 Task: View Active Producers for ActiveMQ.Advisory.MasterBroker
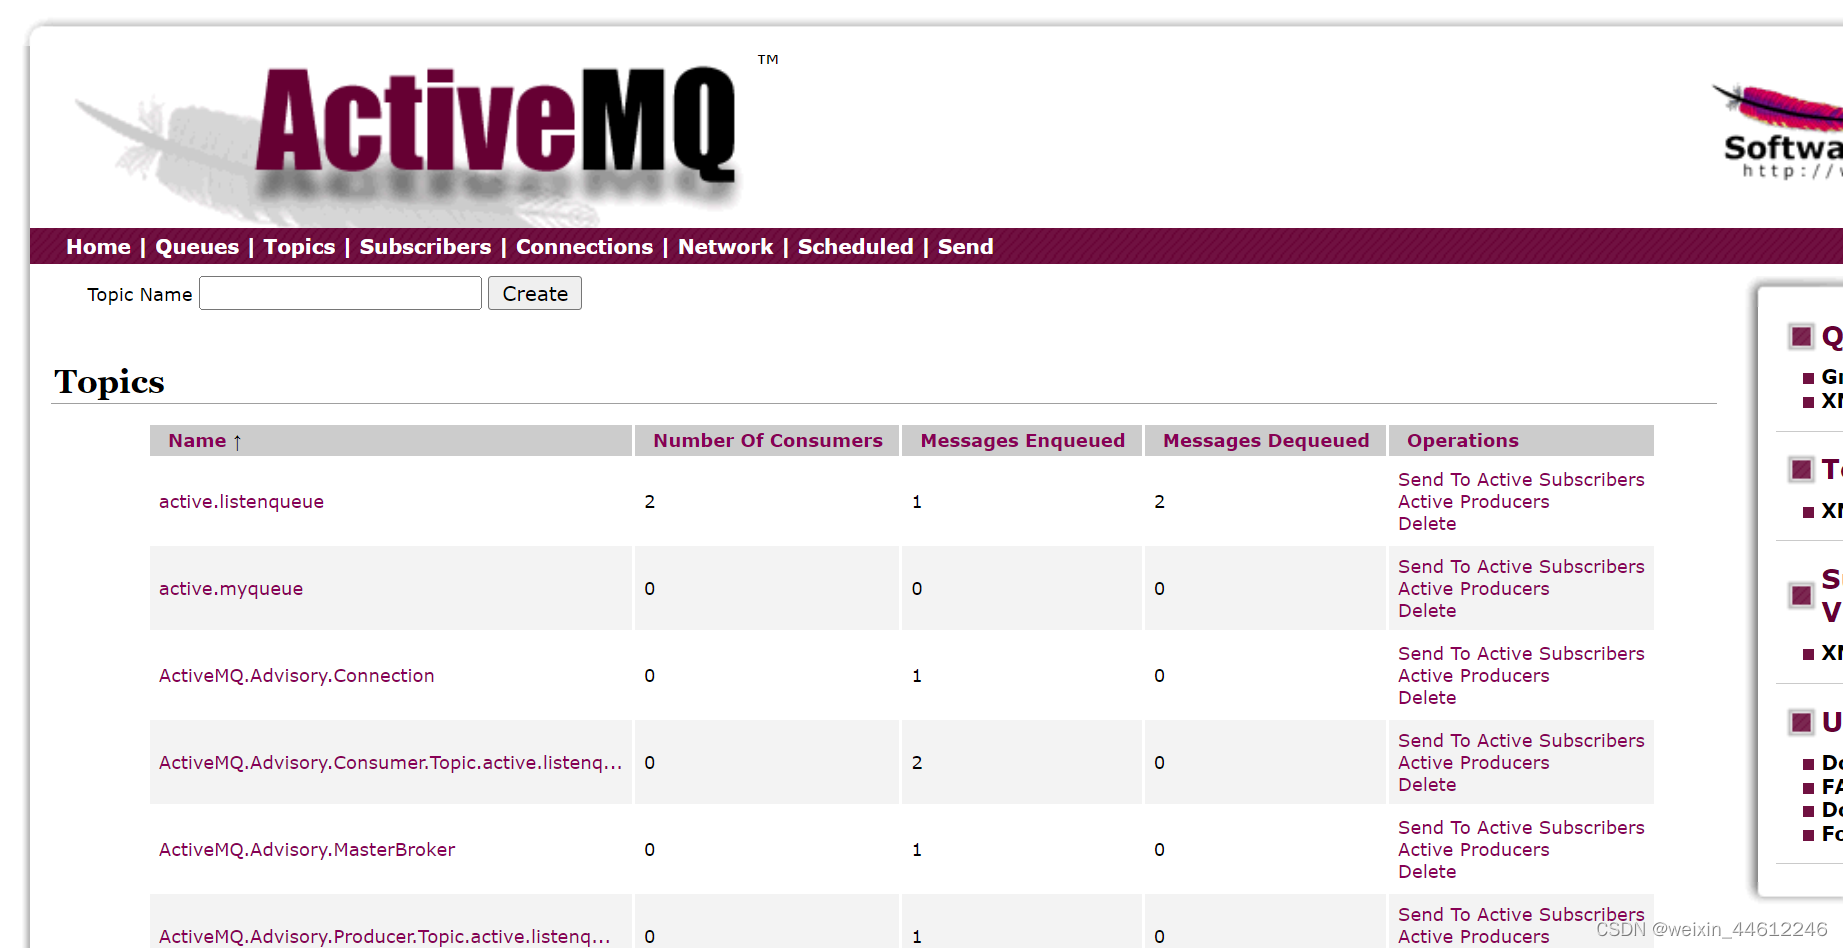[x=1473, y=849]
